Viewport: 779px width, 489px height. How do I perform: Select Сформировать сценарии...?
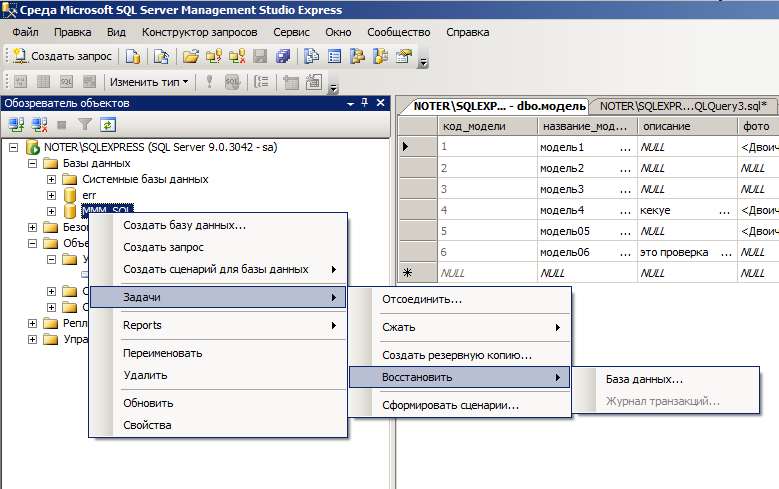[x=460, y=405]
